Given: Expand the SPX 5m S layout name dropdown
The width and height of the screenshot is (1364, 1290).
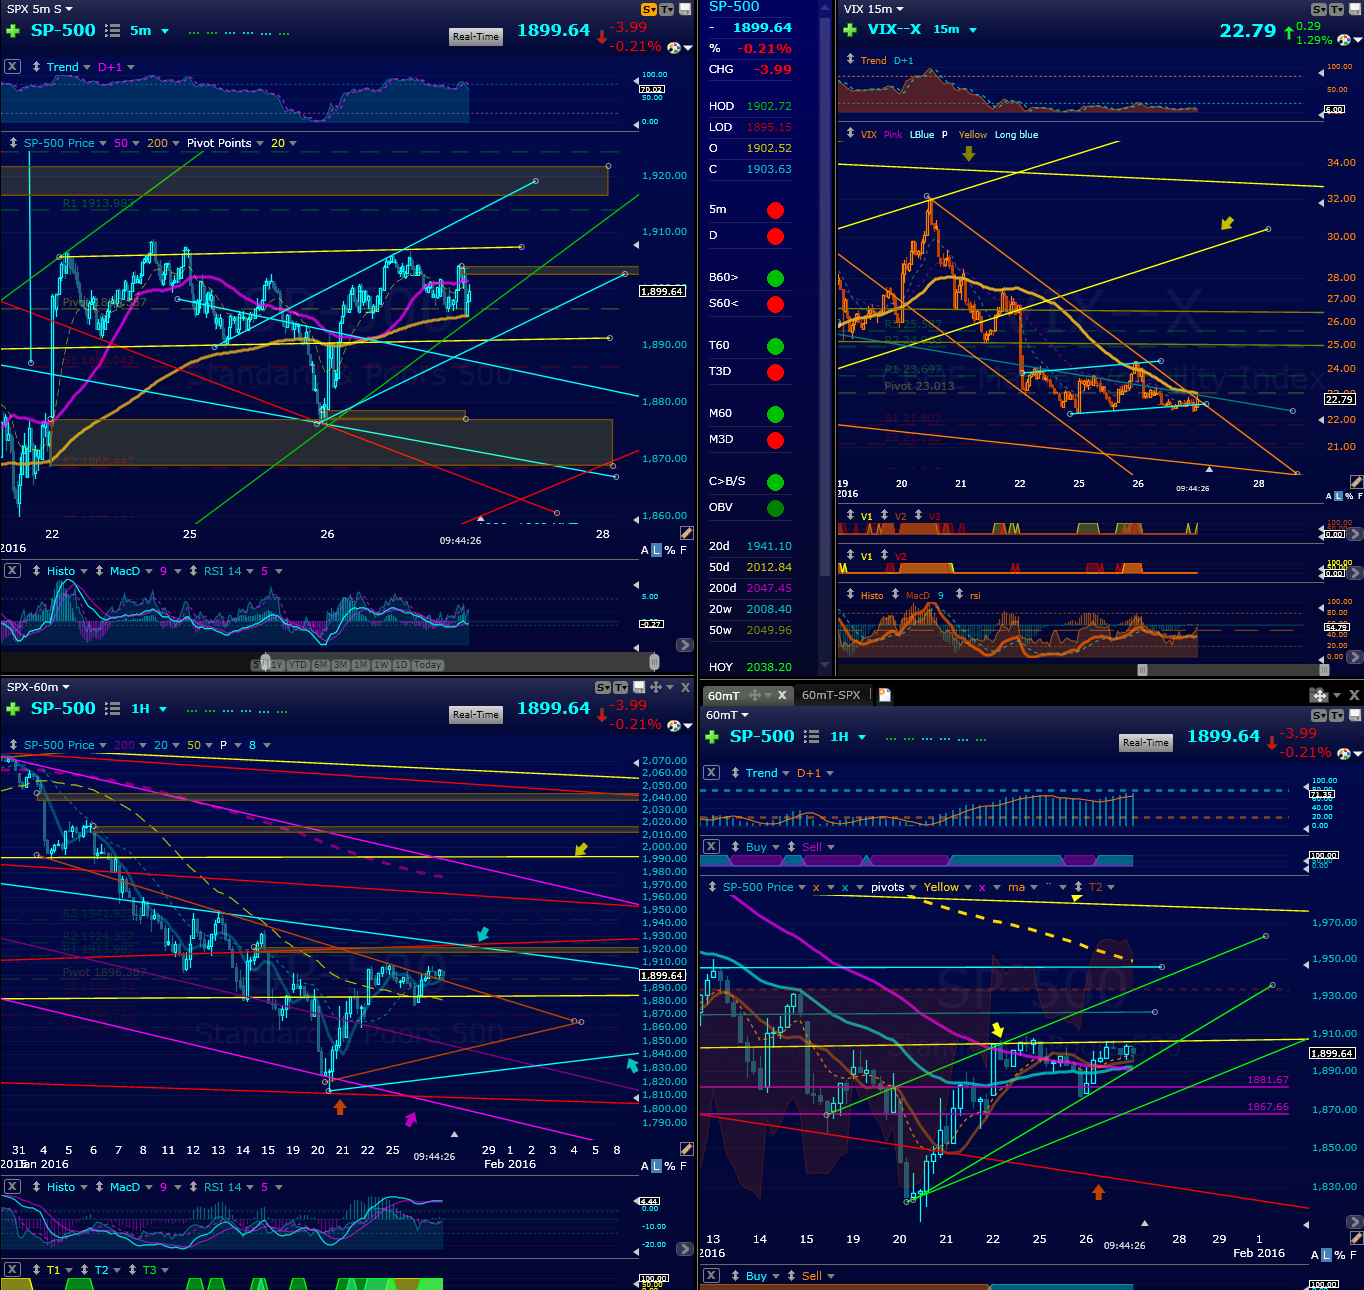Looking at the screenshot, I should pyautogui.click(x=69, y=9).
